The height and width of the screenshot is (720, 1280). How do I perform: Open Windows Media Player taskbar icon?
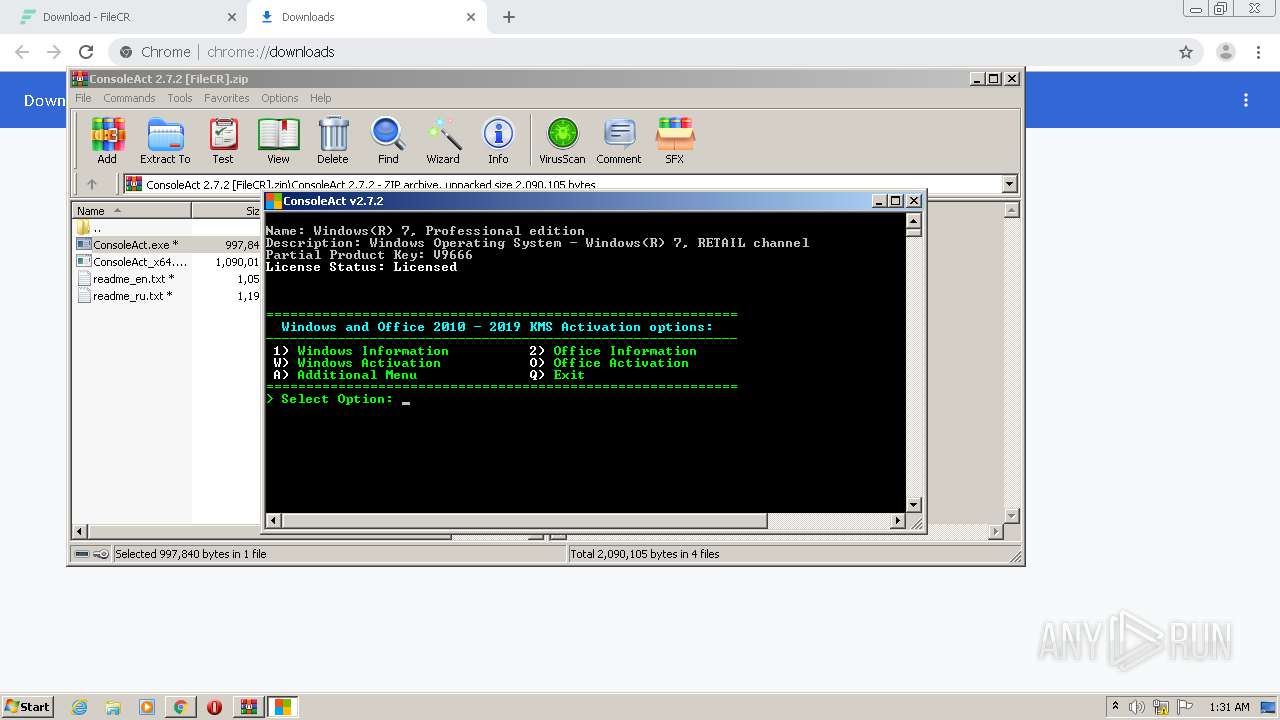pyautogui.click(x=147, y=707)
